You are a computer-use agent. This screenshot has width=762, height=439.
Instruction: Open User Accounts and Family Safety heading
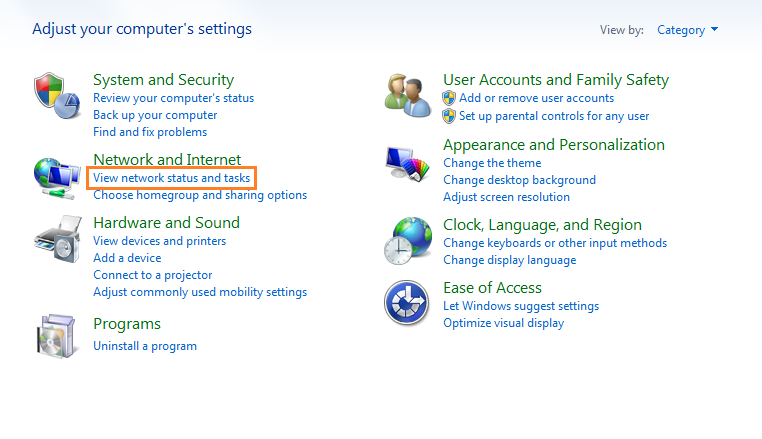tap(556, 79)
